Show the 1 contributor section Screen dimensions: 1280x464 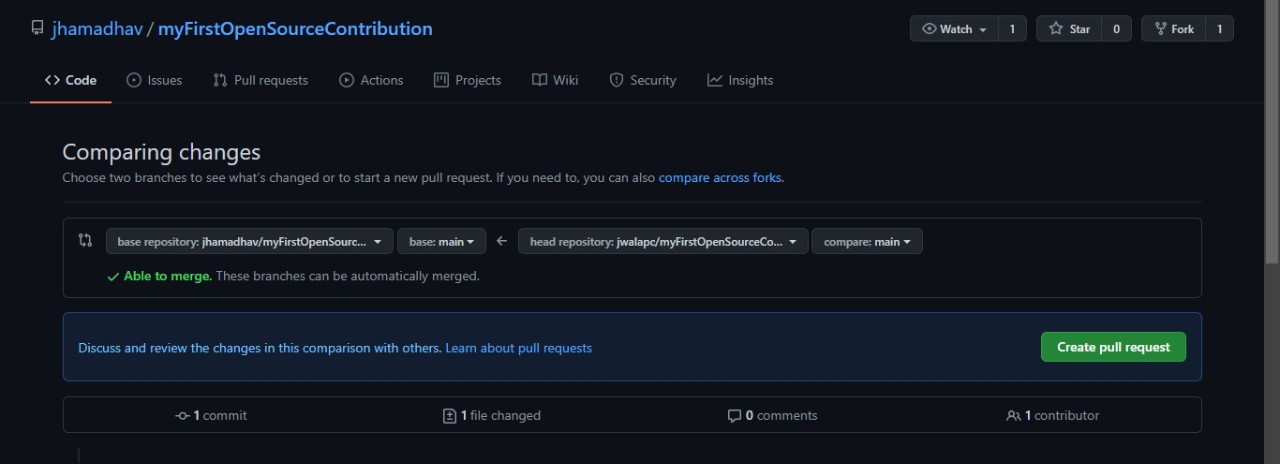coord(1052,415)
